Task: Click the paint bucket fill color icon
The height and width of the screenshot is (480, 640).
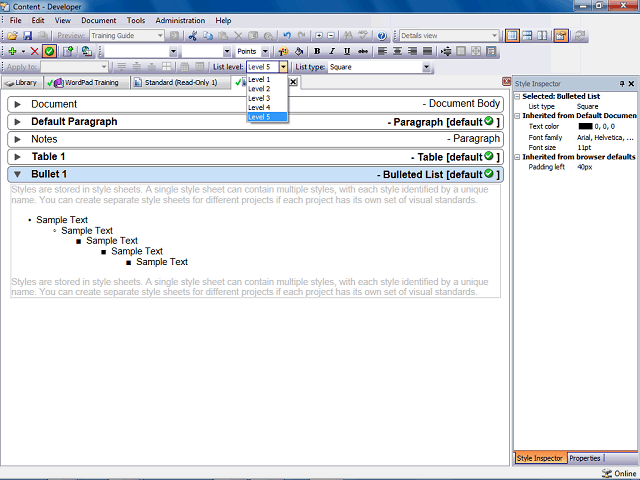Action: pos(299,51)
